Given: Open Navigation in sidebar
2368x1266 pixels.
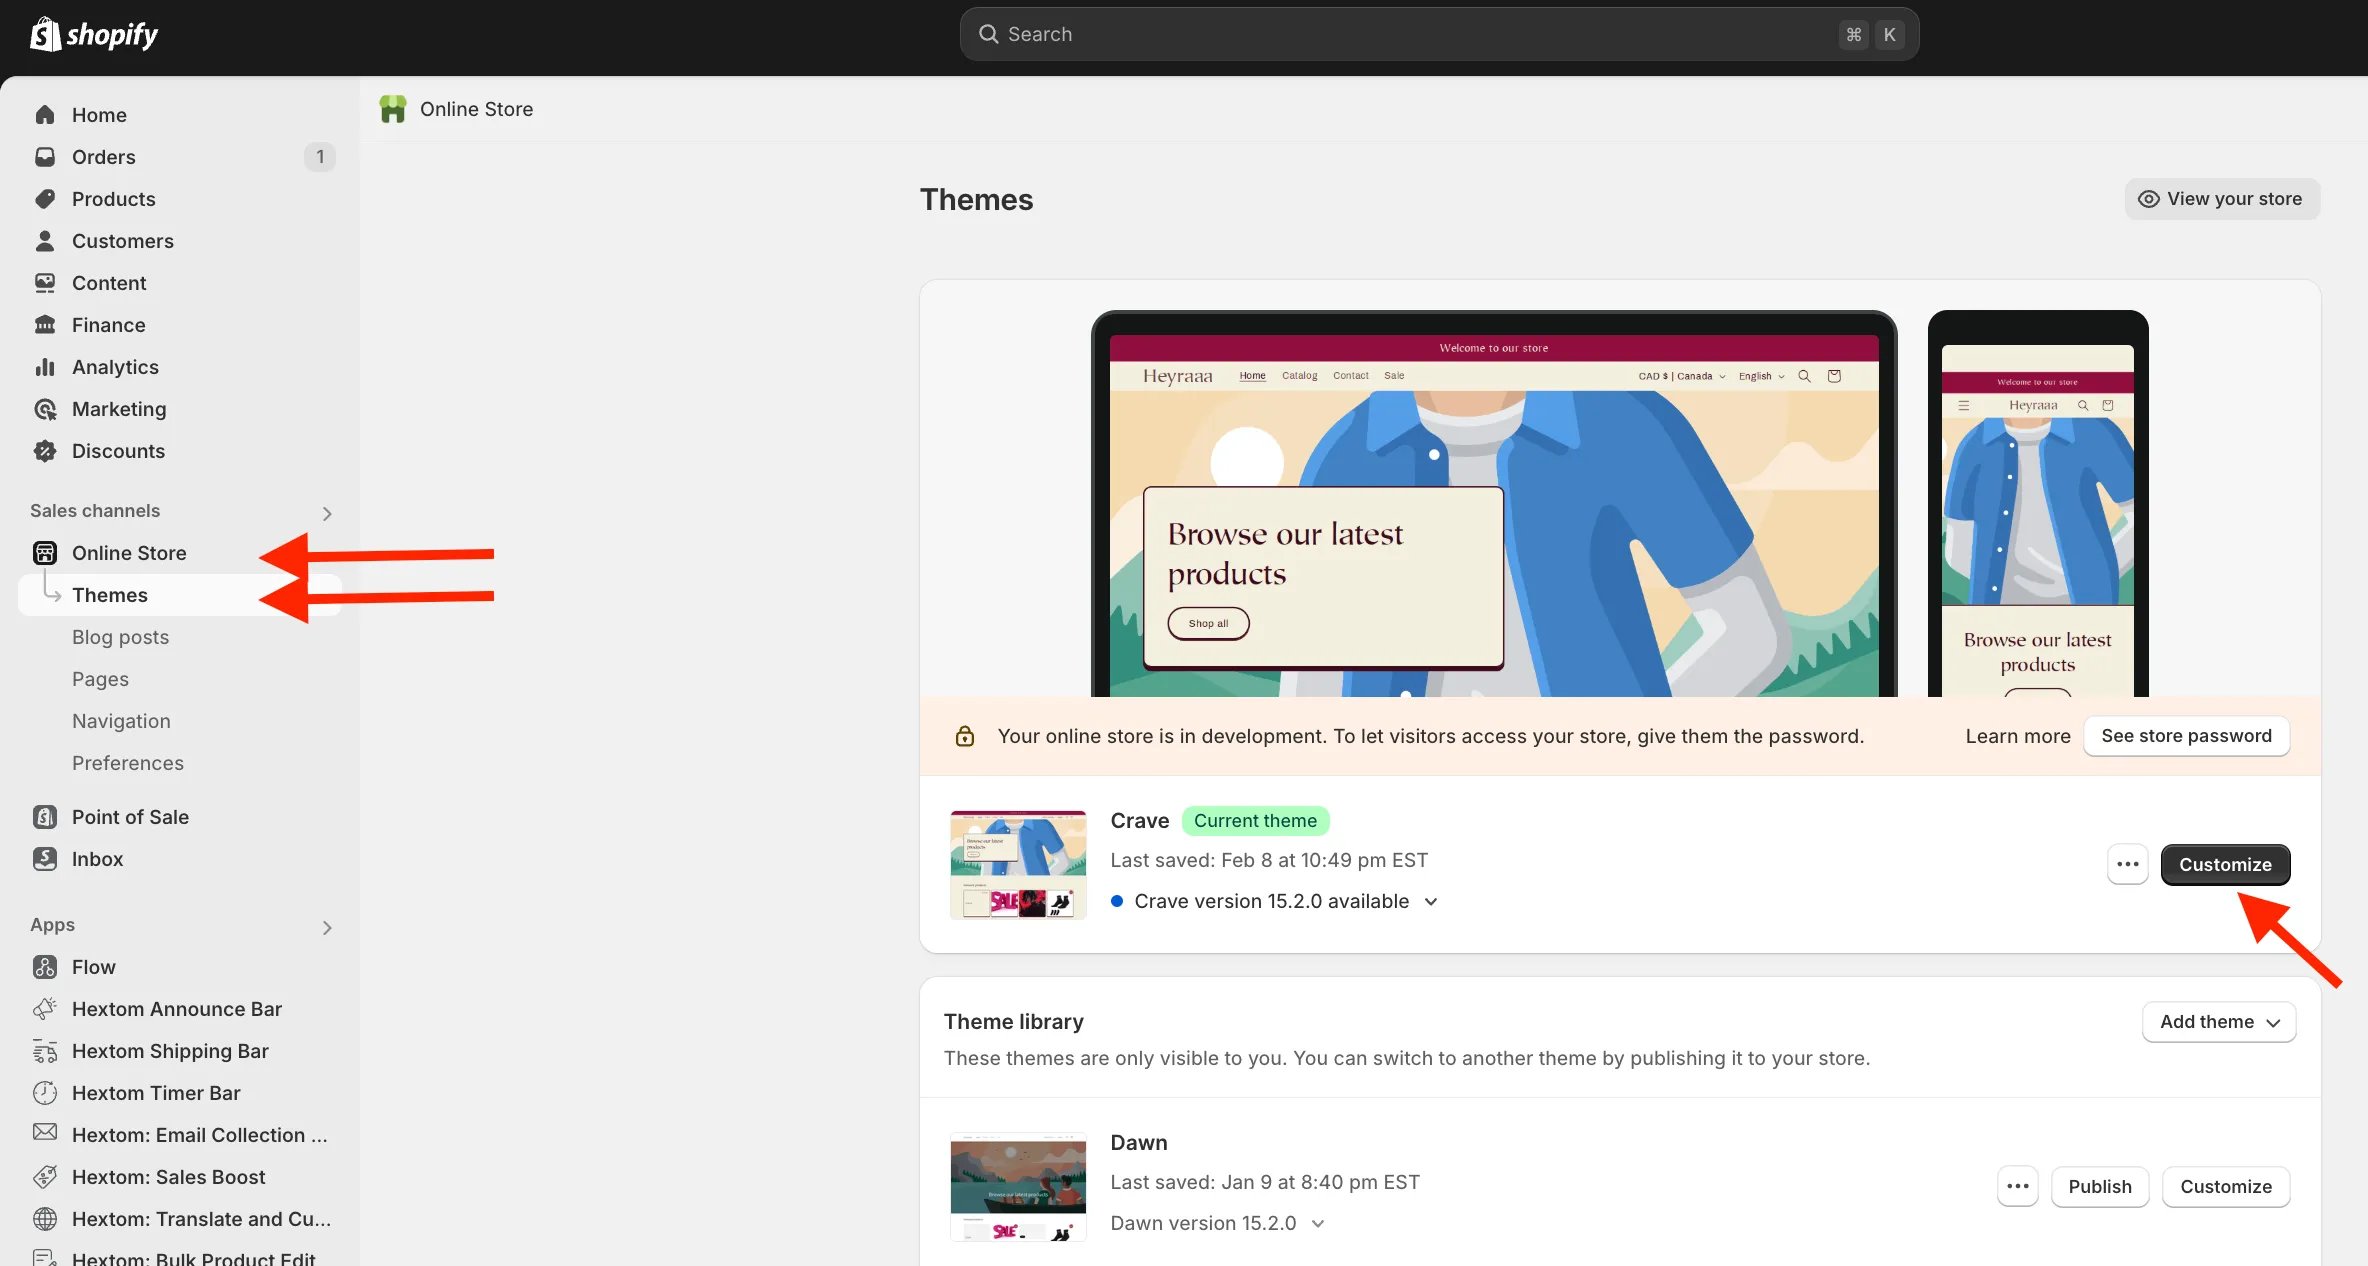Looking at the screenshot, I should pyautogui.click(x=121, y=721).
